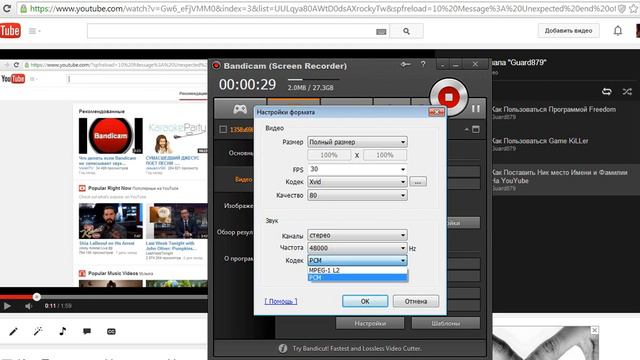640x360 pixels.
Task: Click Добавить видео upload button
Action: (x=568, y=31)
